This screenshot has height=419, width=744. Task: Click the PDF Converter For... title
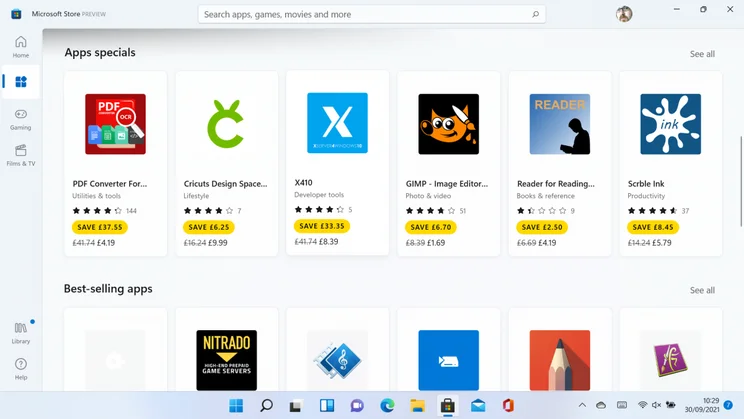tap(110, 184)
